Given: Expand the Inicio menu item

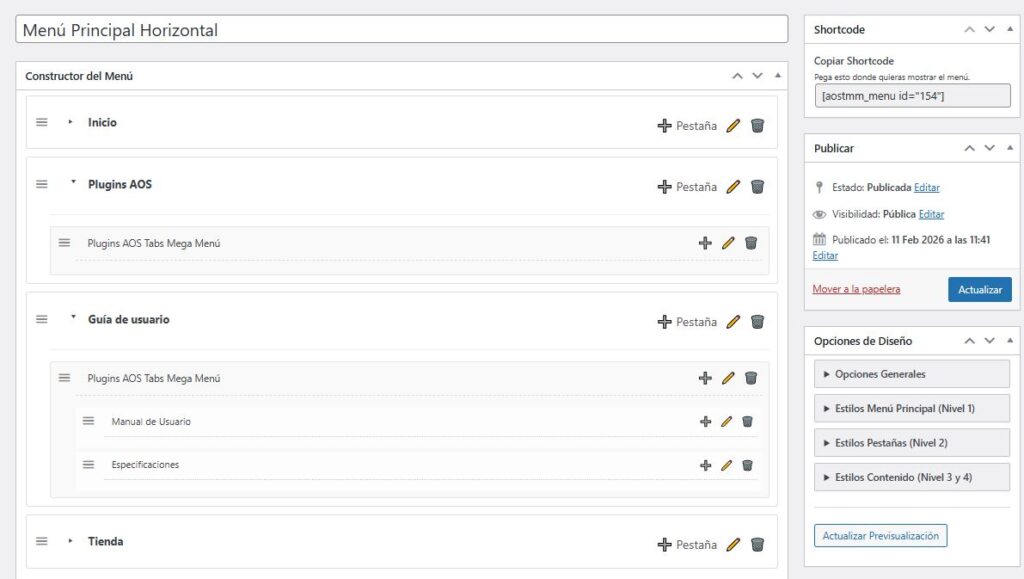Looking at the screenshot, I should [x=71, y=122].
